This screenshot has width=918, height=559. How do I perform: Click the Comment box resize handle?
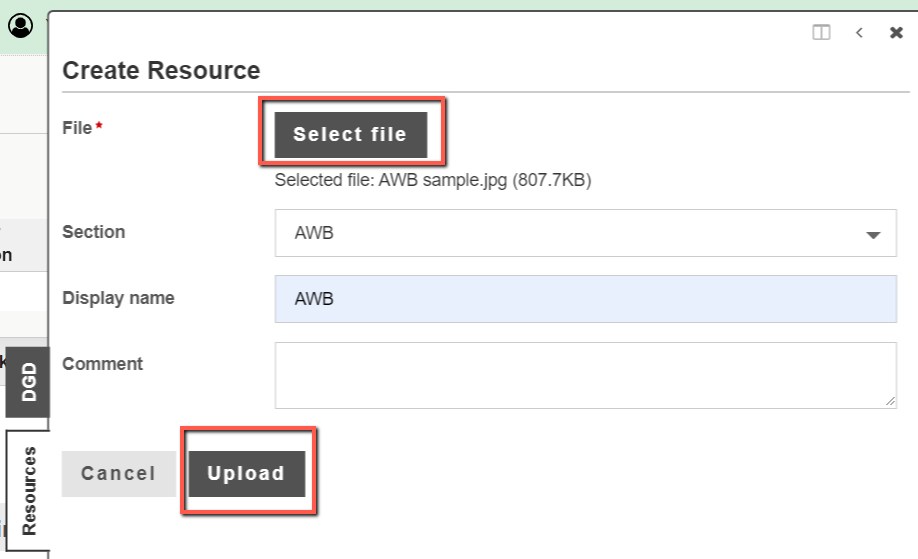(890, 402)
